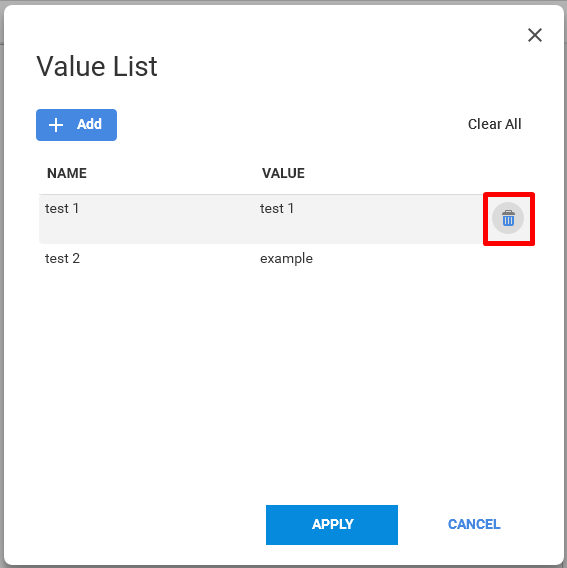Edit the example value cell
Image resolution: width=567 pixels, height=568 pixels.
(x=286, y=259)
